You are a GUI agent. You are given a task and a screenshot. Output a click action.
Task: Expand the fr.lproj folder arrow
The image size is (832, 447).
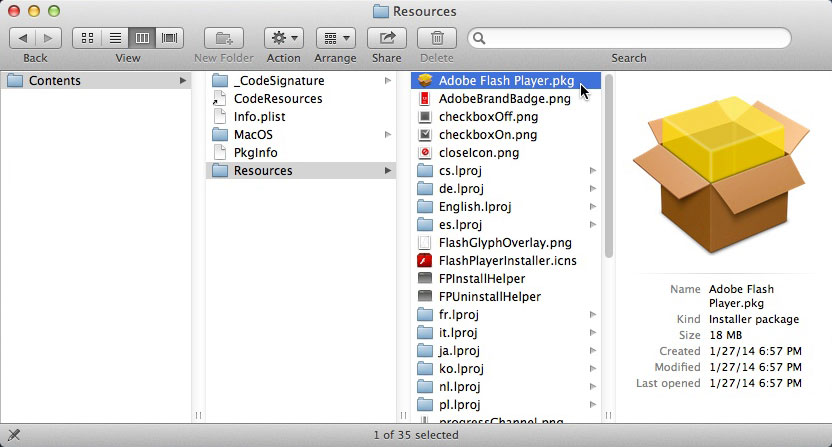click(593, 315)
